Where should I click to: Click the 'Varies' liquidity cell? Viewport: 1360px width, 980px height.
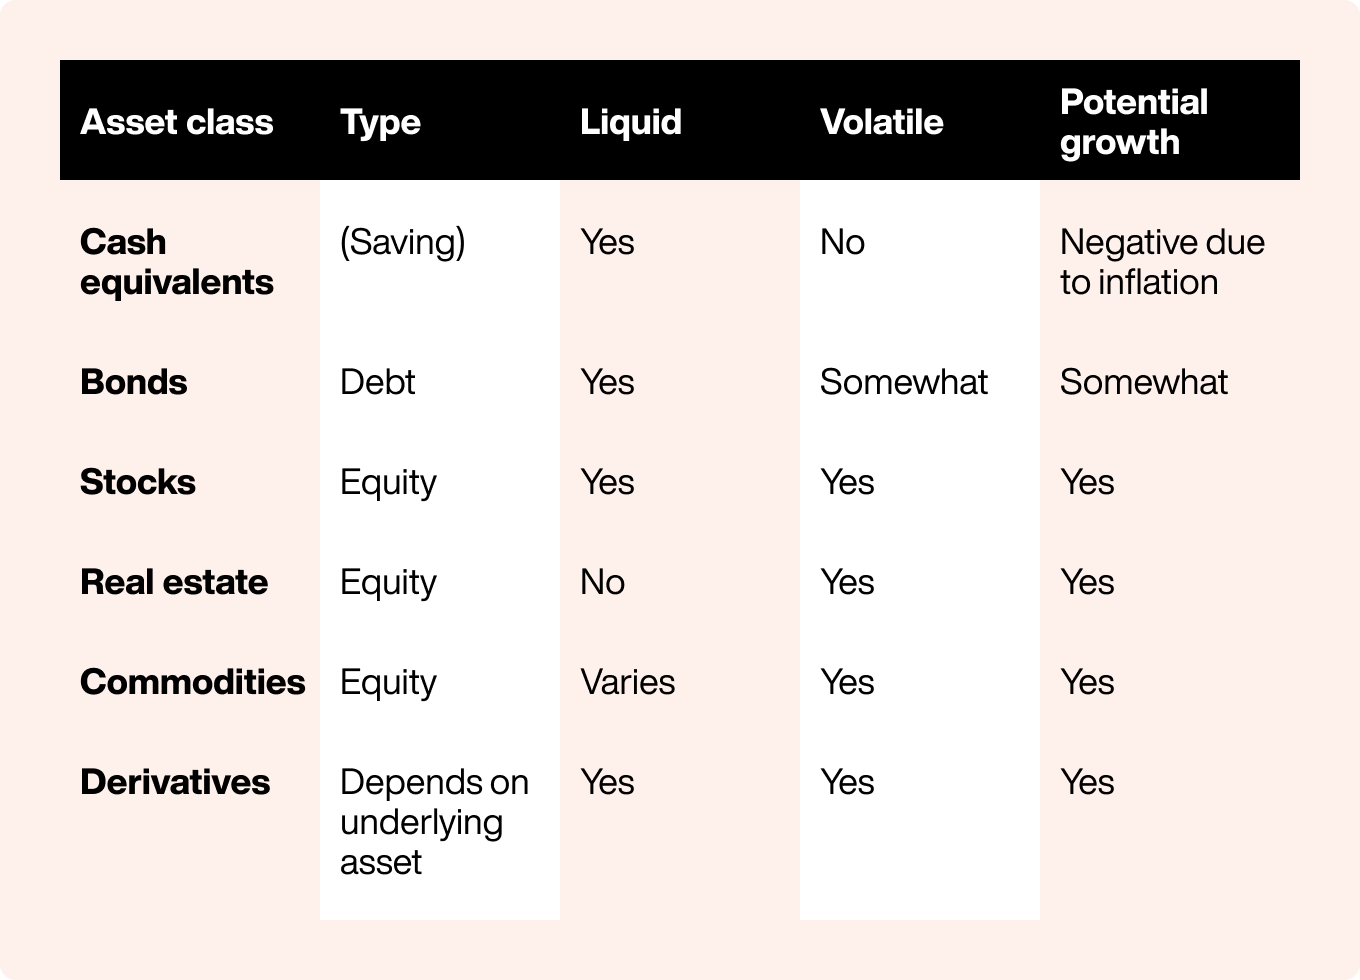[x=628, y=682]
